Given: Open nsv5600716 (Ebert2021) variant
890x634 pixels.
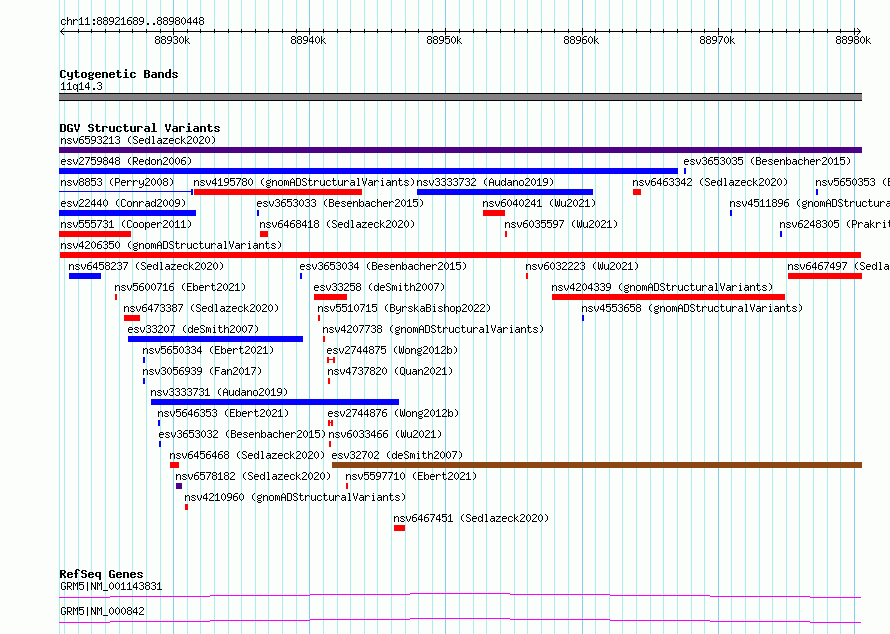Looking at the screenshot, I should tap(180, 287).
